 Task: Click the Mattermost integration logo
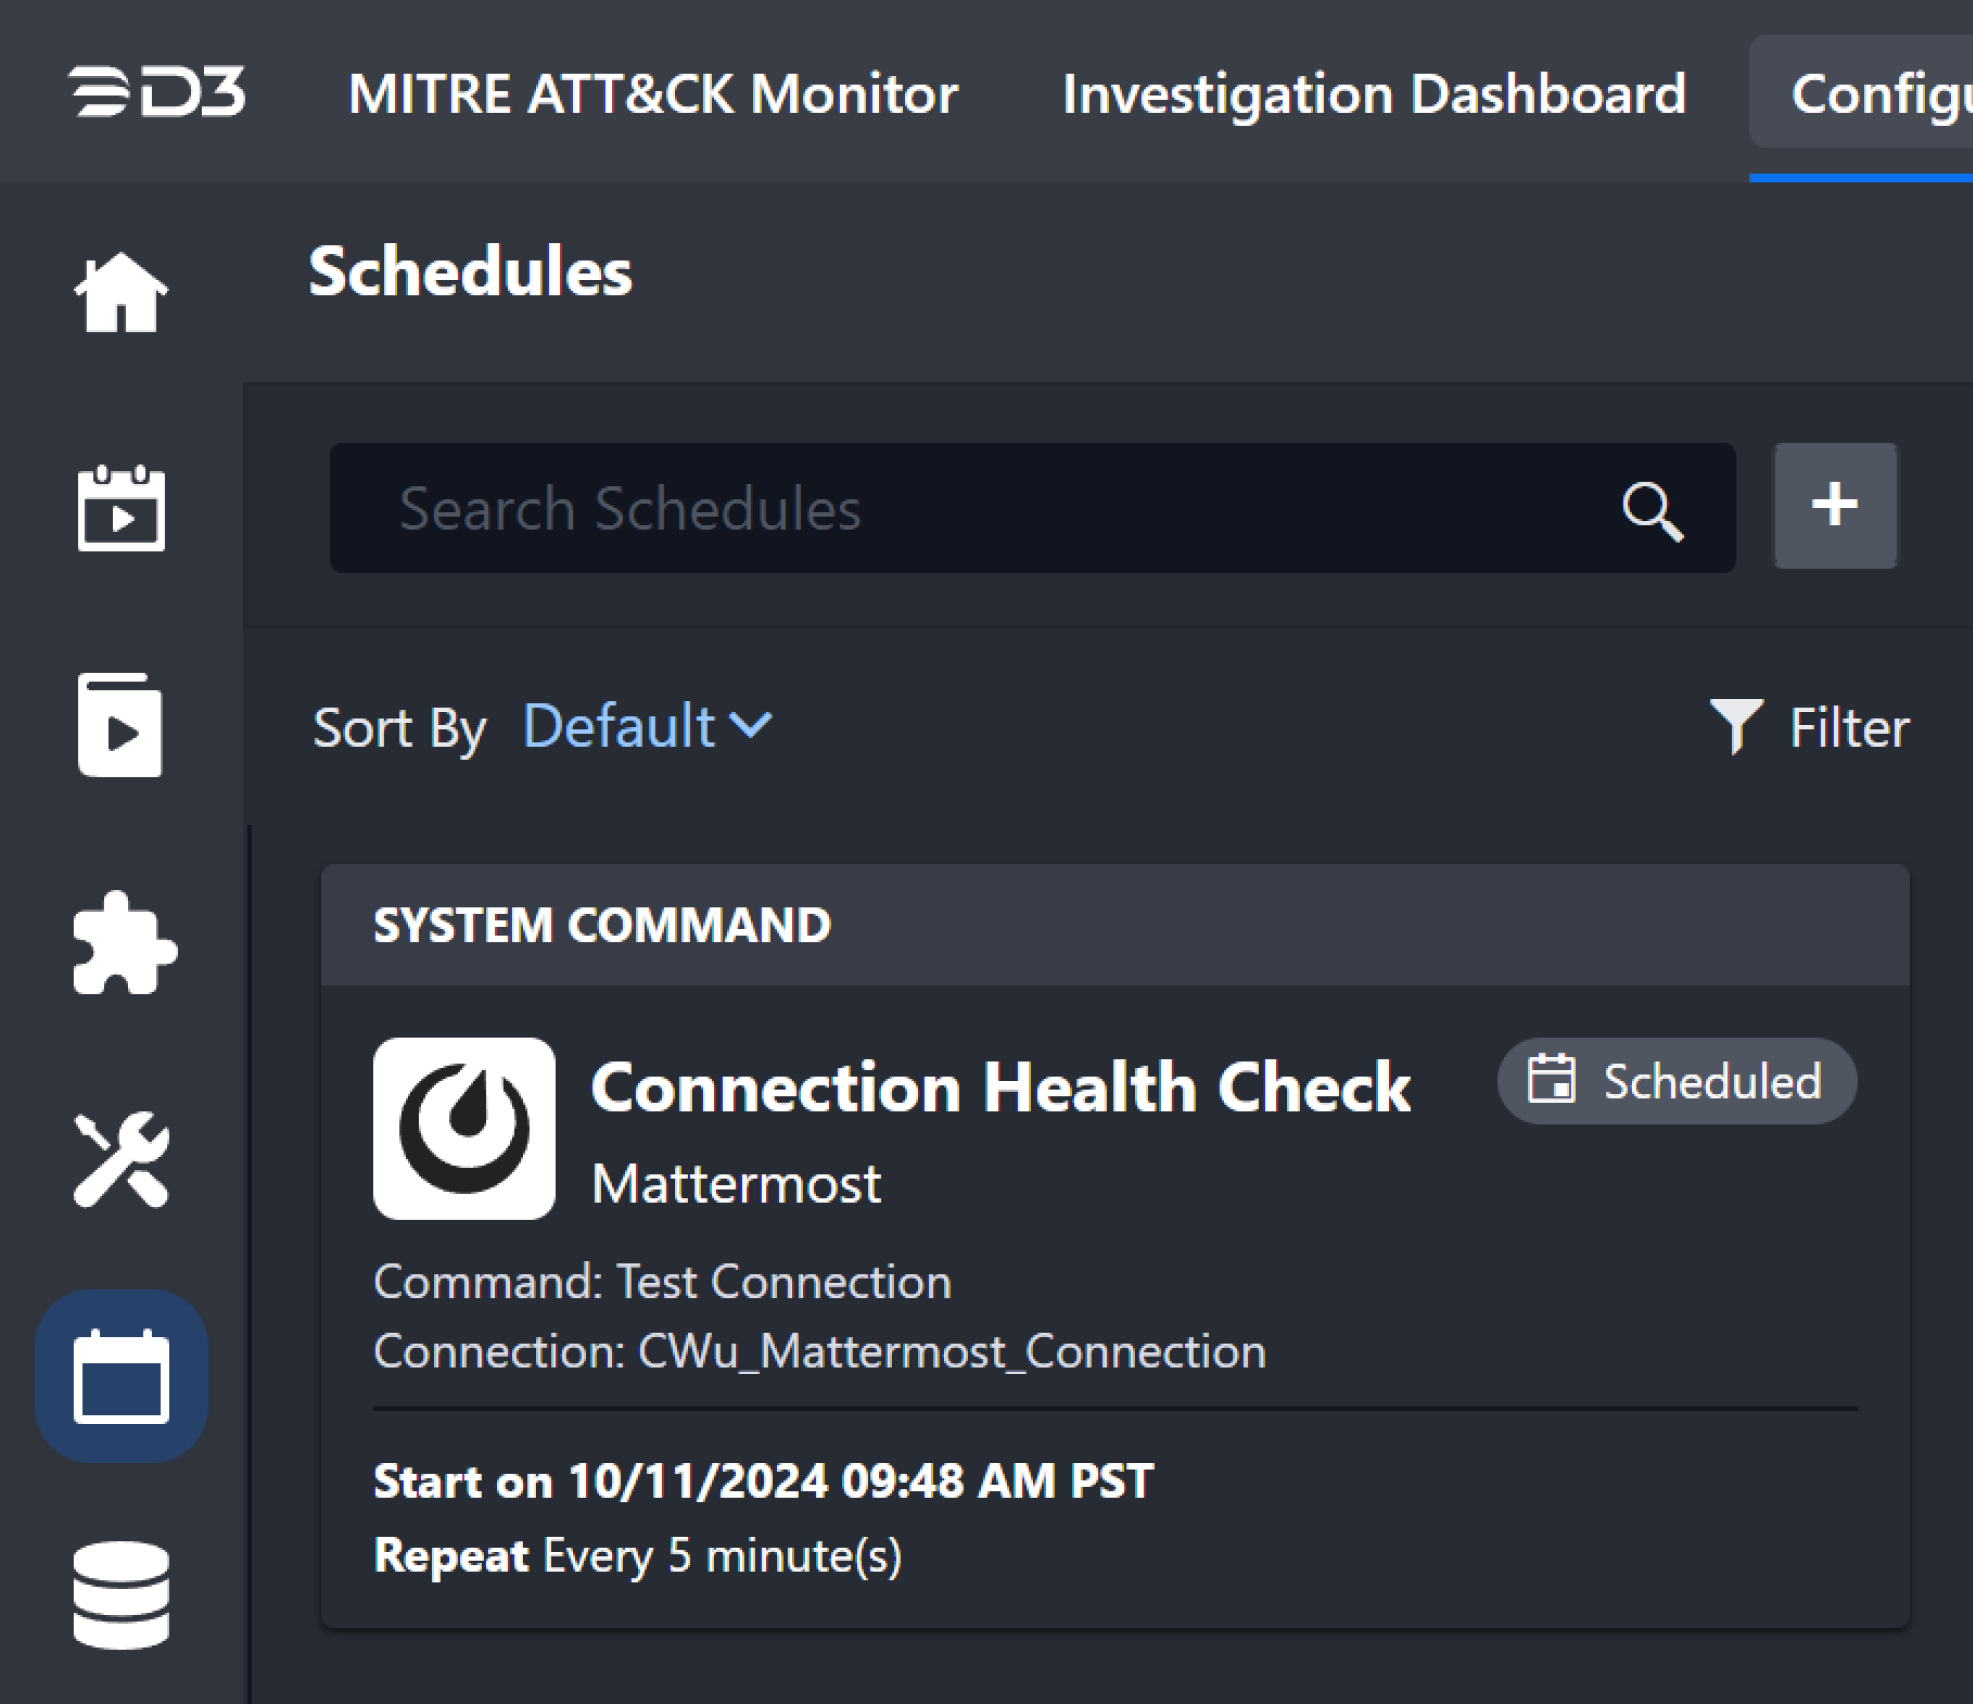[464, 1128]
